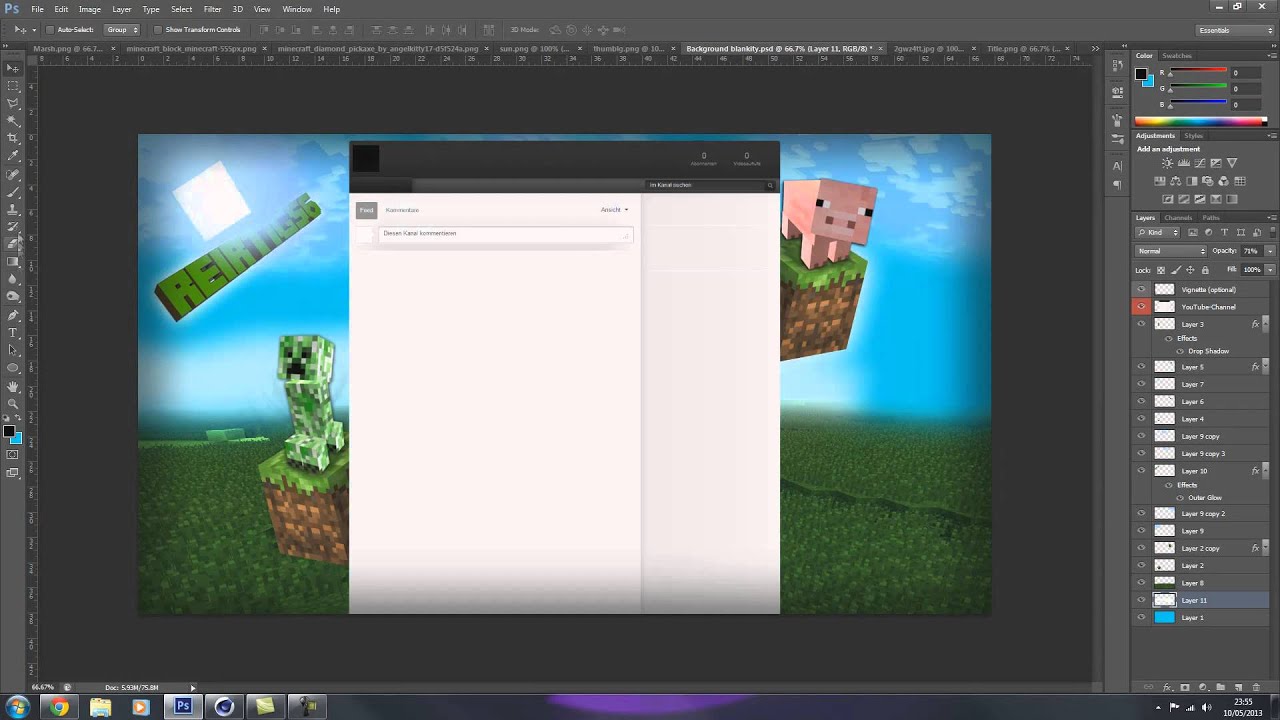
Task: Switch to the Channels tab
Action: (1178, 217)
